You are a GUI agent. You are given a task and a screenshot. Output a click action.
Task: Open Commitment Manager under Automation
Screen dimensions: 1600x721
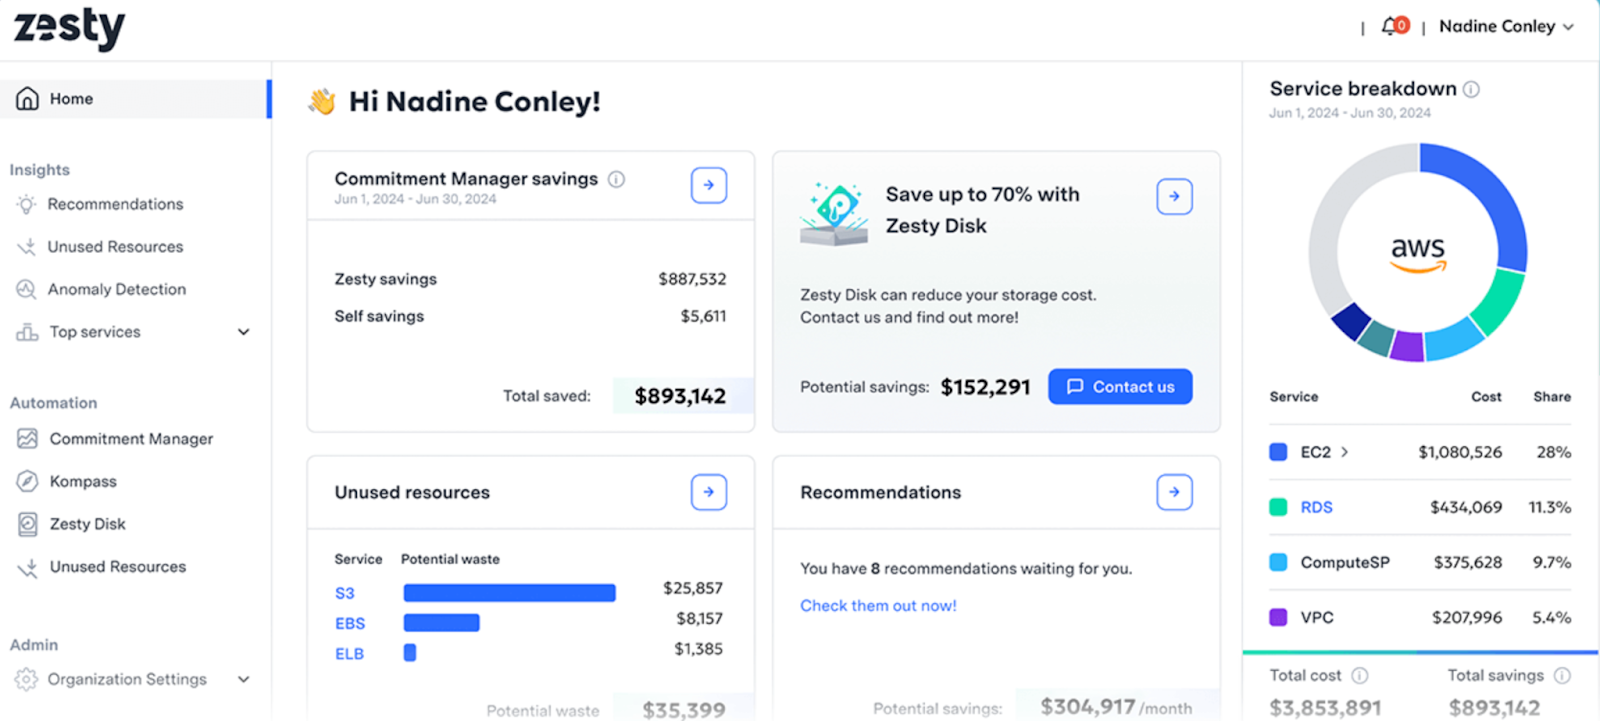coord(131,439)
